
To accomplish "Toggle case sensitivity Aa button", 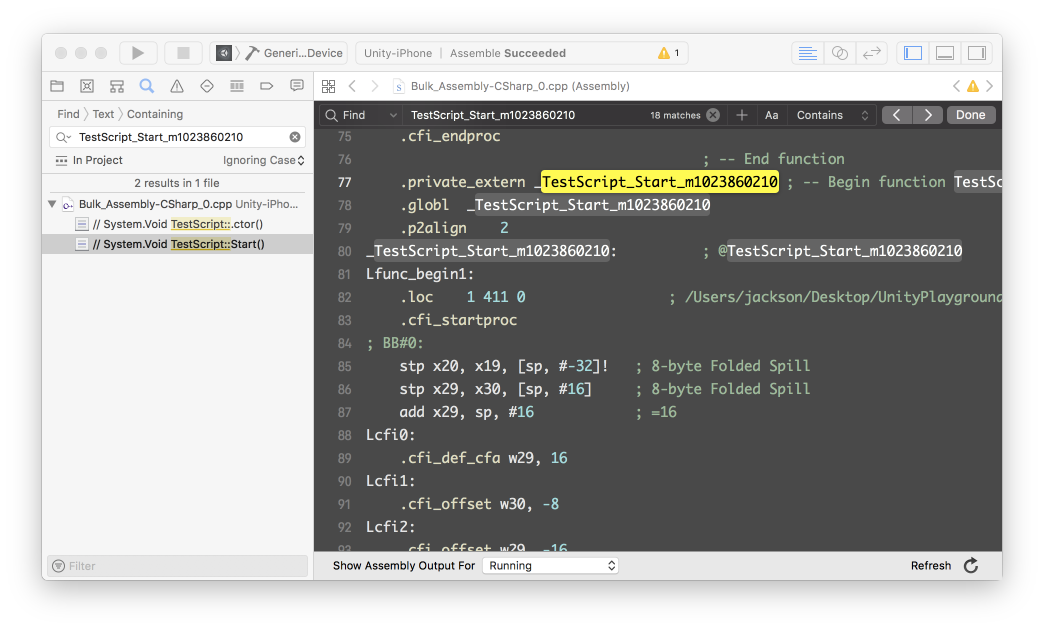I will pos(772,115).
